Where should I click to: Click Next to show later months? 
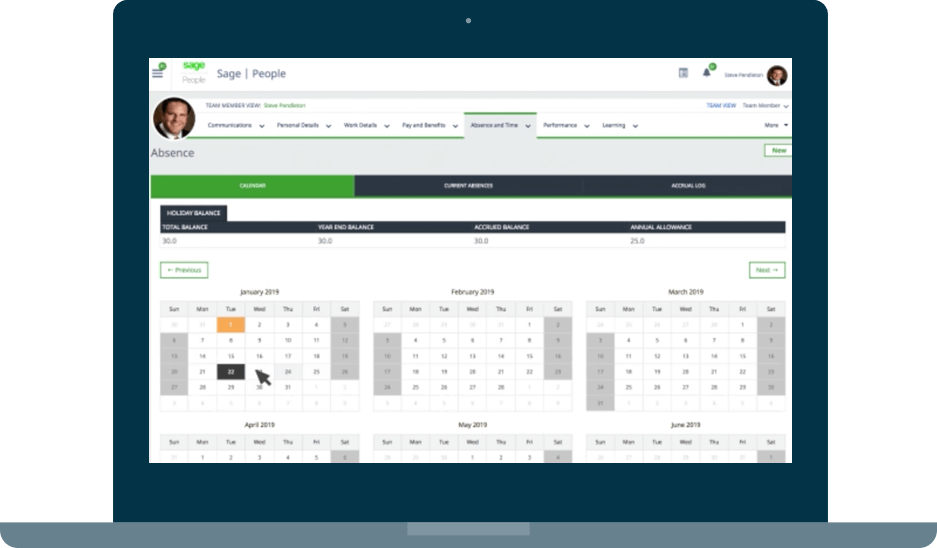pos(767,270)
